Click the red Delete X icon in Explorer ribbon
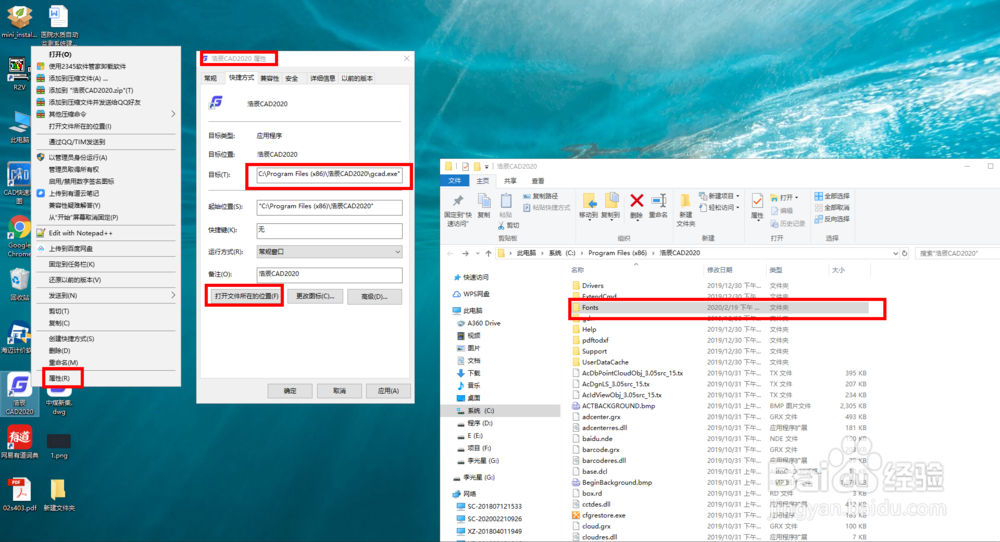The width and height of the screenshot is (1000, 542). pyautogui.click(x=636, y=201)
